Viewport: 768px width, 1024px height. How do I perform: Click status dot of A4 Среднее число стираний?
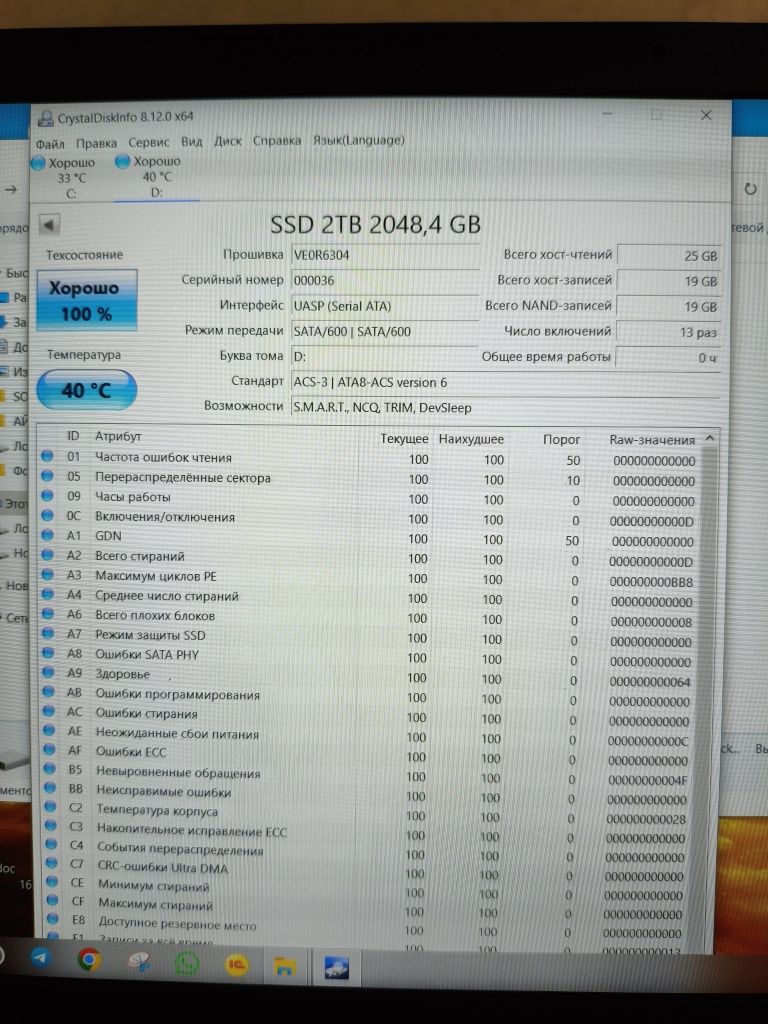pyautogui.click(x=47, y=594)
